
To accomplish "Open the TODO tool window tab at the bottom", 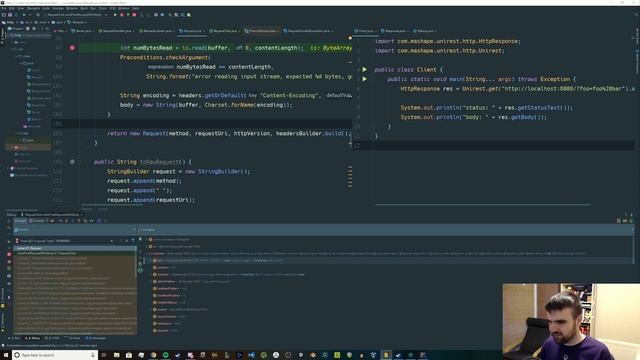I will pyautogui.click(x=53, y=338).
